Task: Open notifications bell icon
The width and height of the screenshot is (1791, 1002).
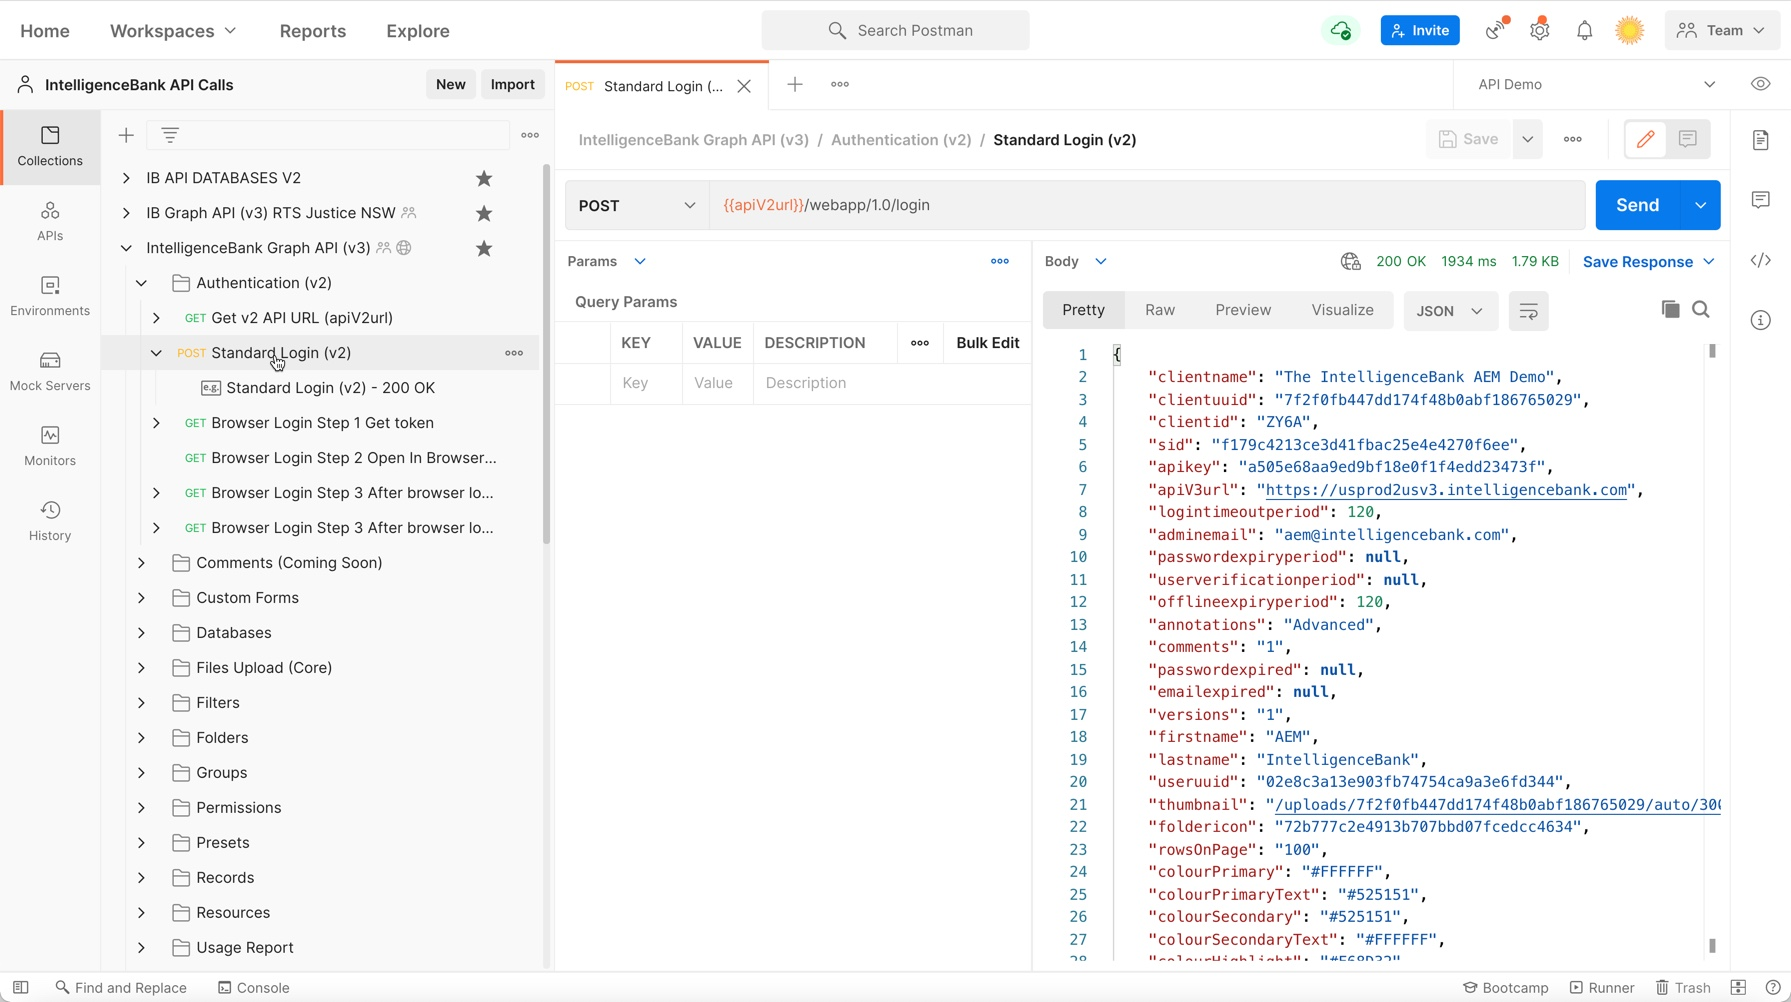Action: 1584,31
